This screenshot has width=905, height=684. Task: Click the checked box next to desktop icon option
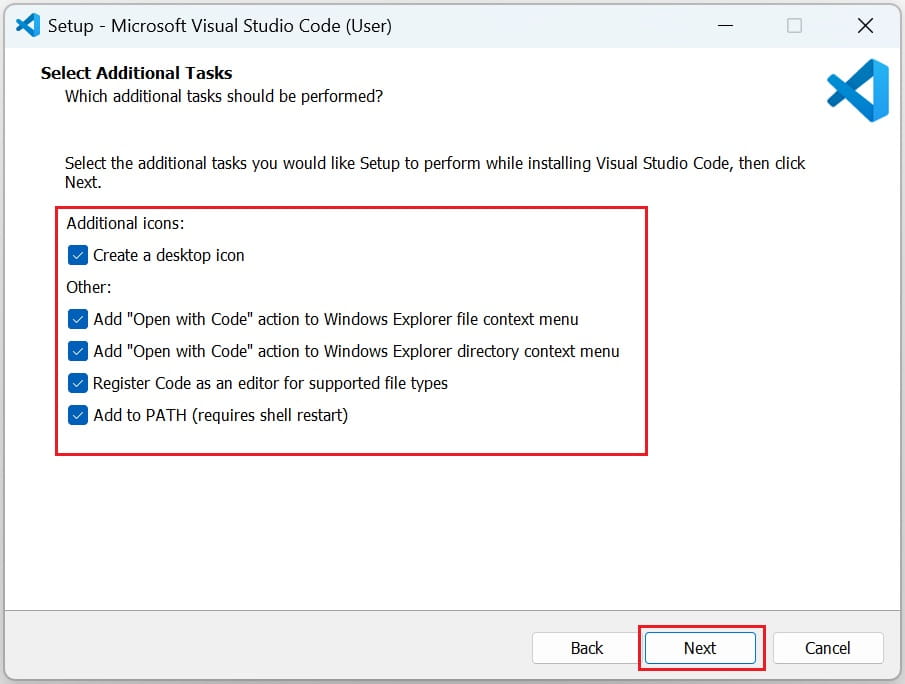click(x=78, y=255)
